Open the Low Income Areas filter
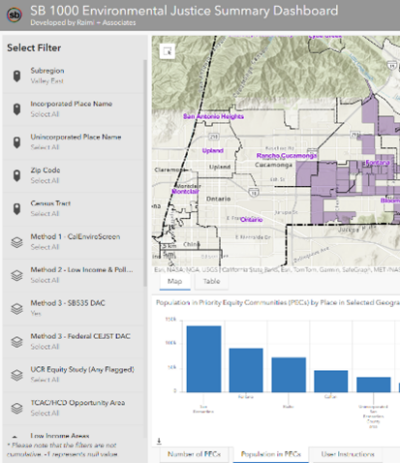The image size is (400, 463). click(x=73, y=433)
